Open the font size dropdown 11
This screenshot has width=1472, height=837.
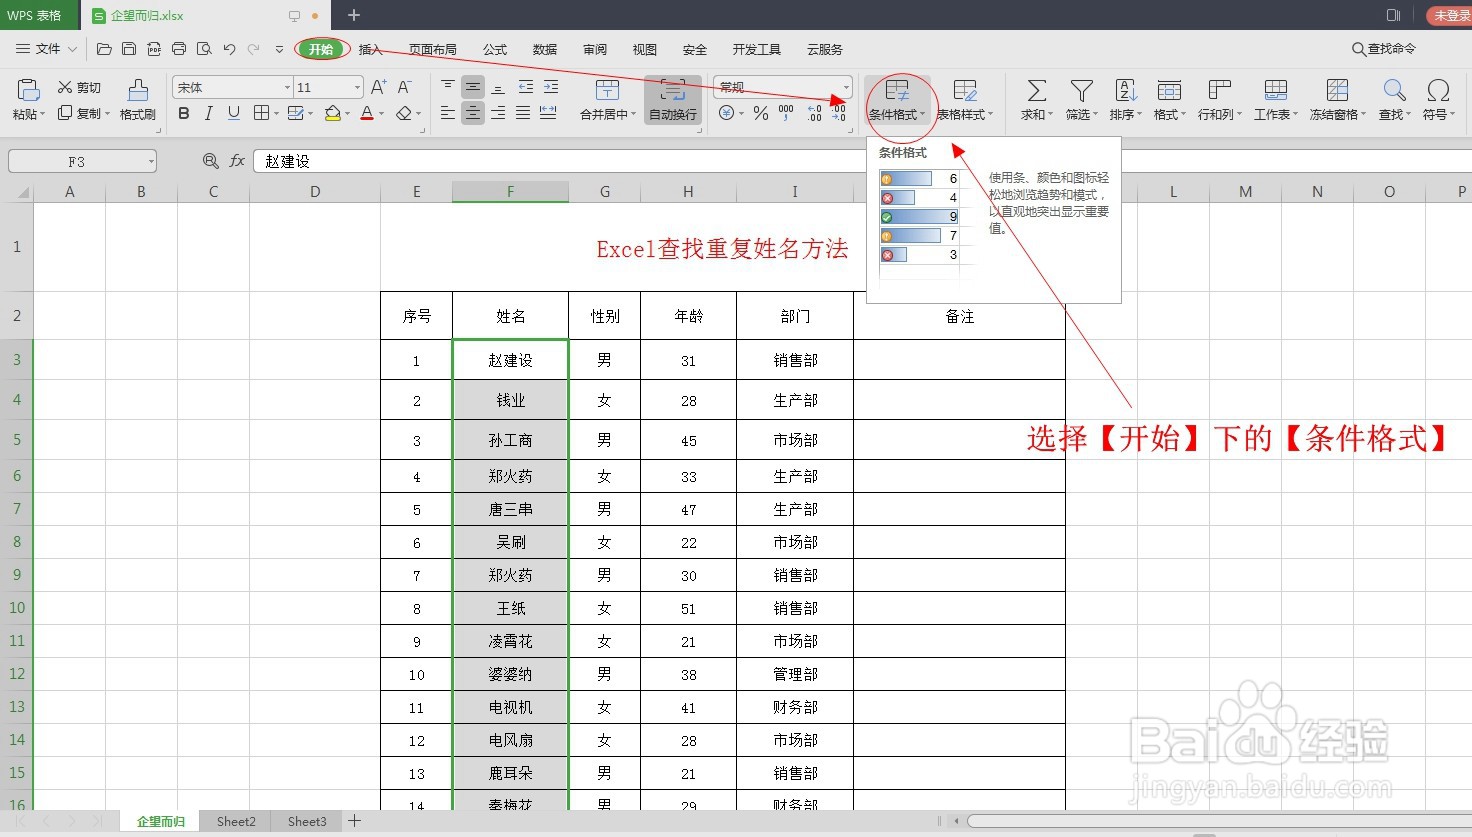(x=357, y=87)
